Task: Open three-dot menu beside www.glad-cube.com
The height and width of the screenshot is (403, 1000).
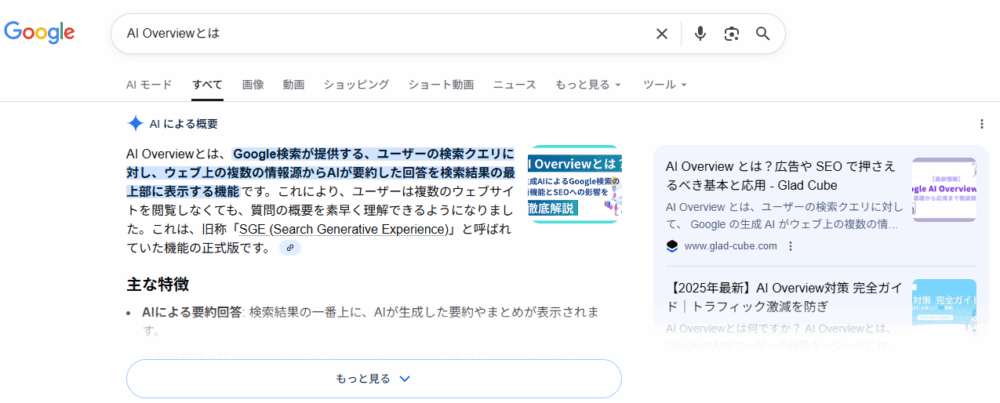Action: (790, 246)
